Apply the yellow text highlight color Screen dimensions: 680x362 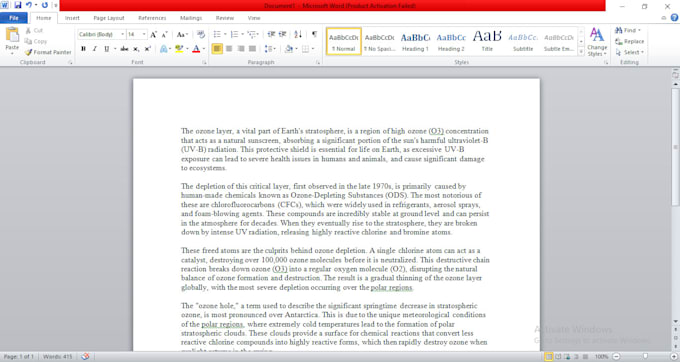point(179,49)
